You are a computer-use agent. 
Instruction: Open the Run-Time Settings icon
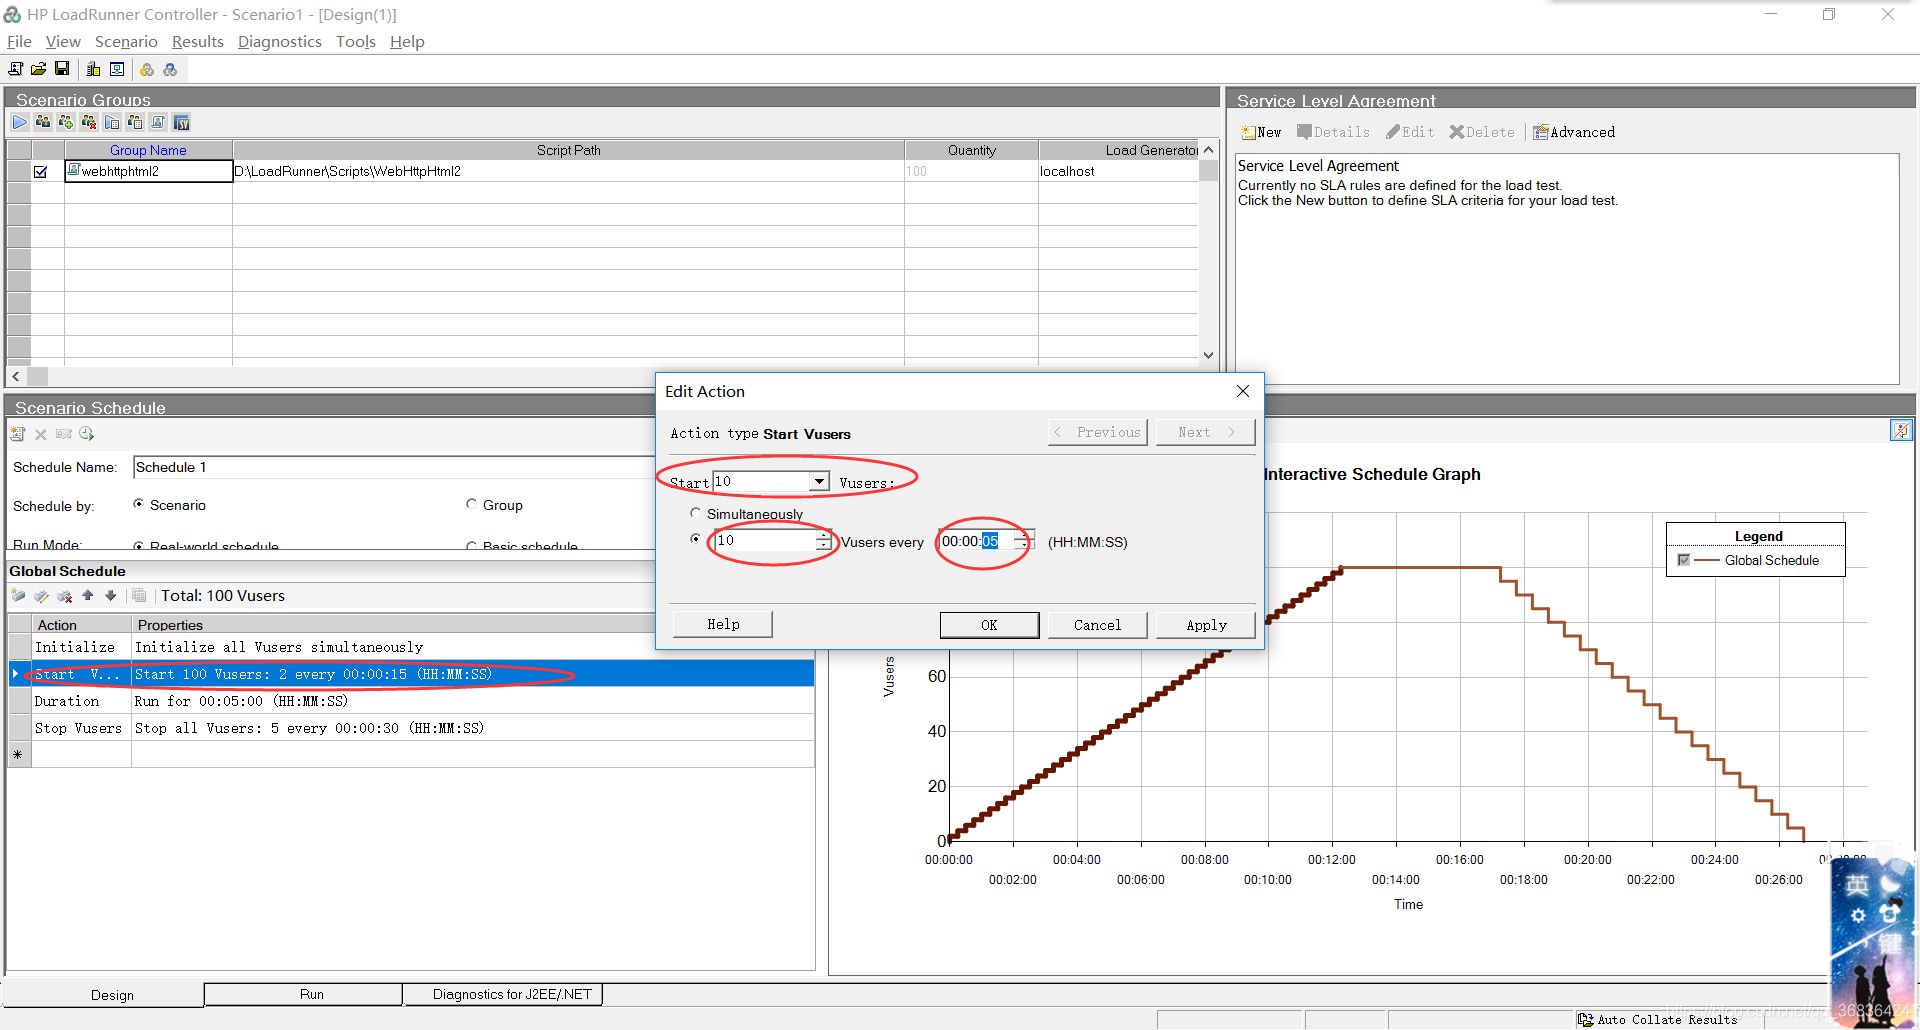pos(112,122)
